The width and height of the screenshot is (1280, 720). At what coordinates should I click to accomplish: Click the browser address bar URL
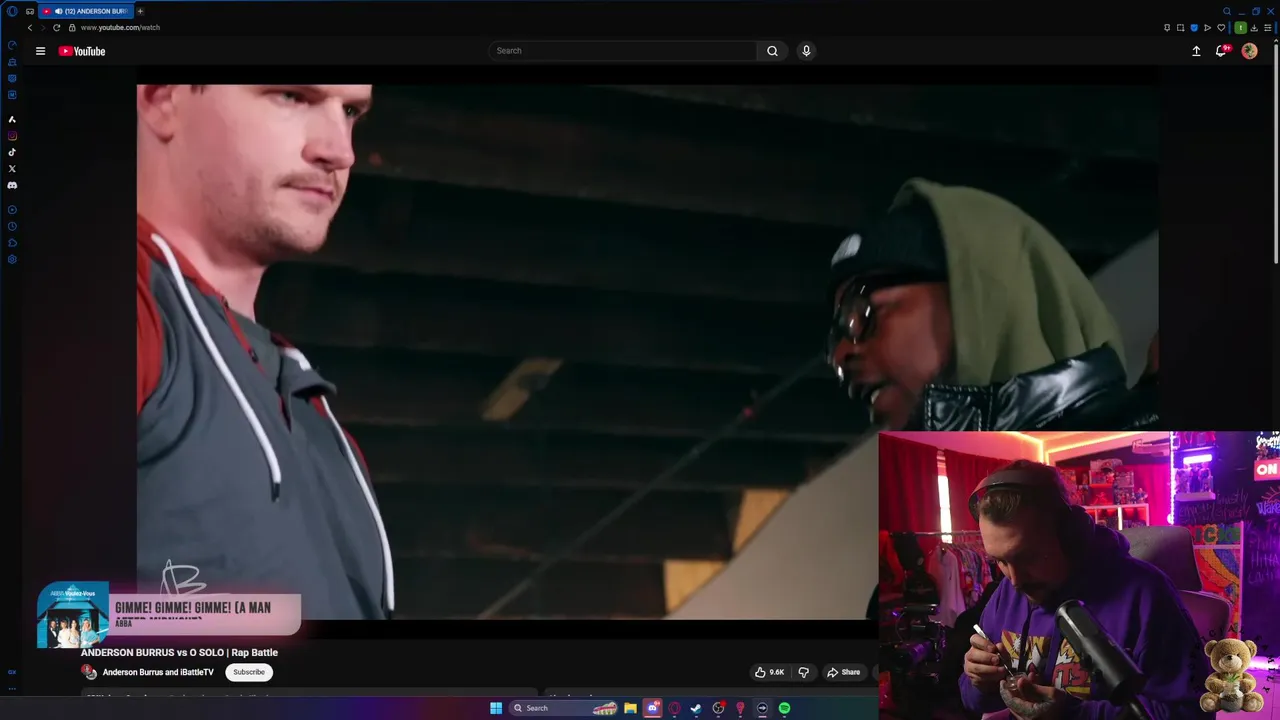(120, 27)
